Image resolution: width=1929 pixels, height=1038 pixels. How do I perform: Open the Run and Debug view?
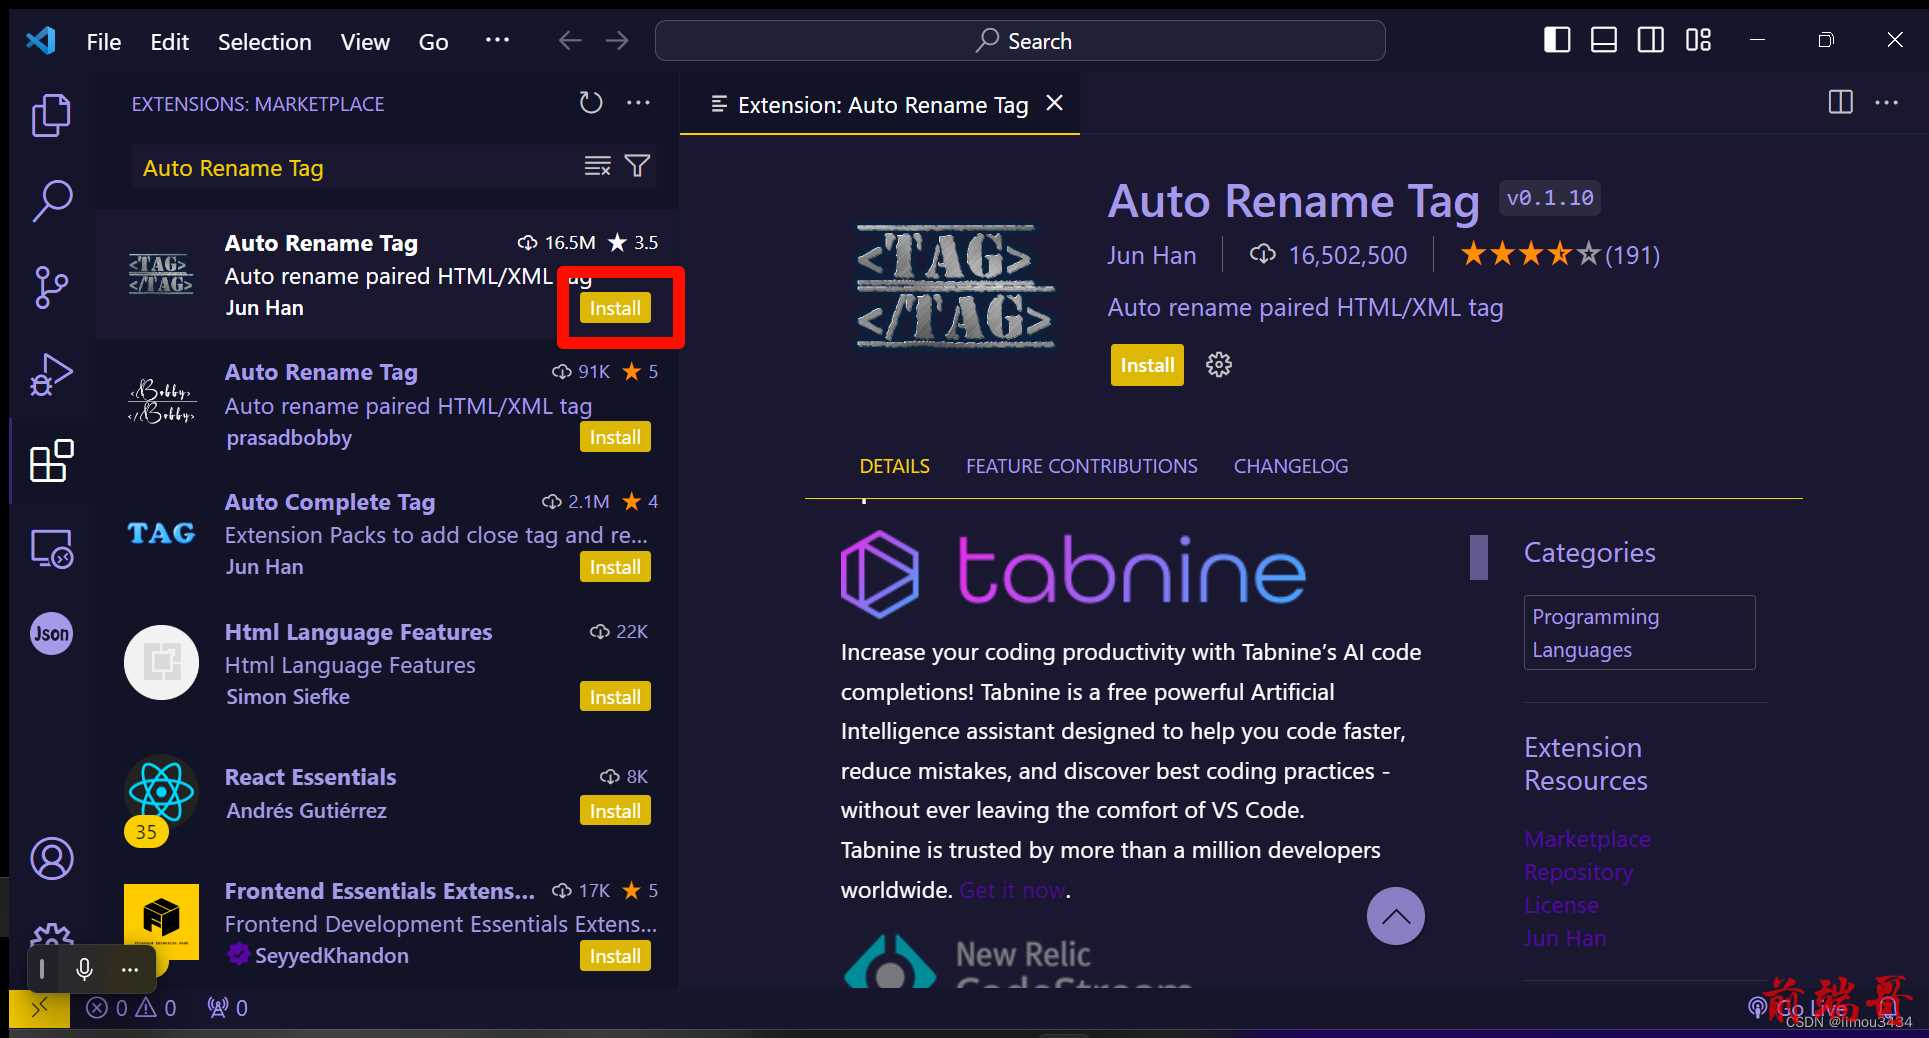pyautogui.click(x=51, y=374)
